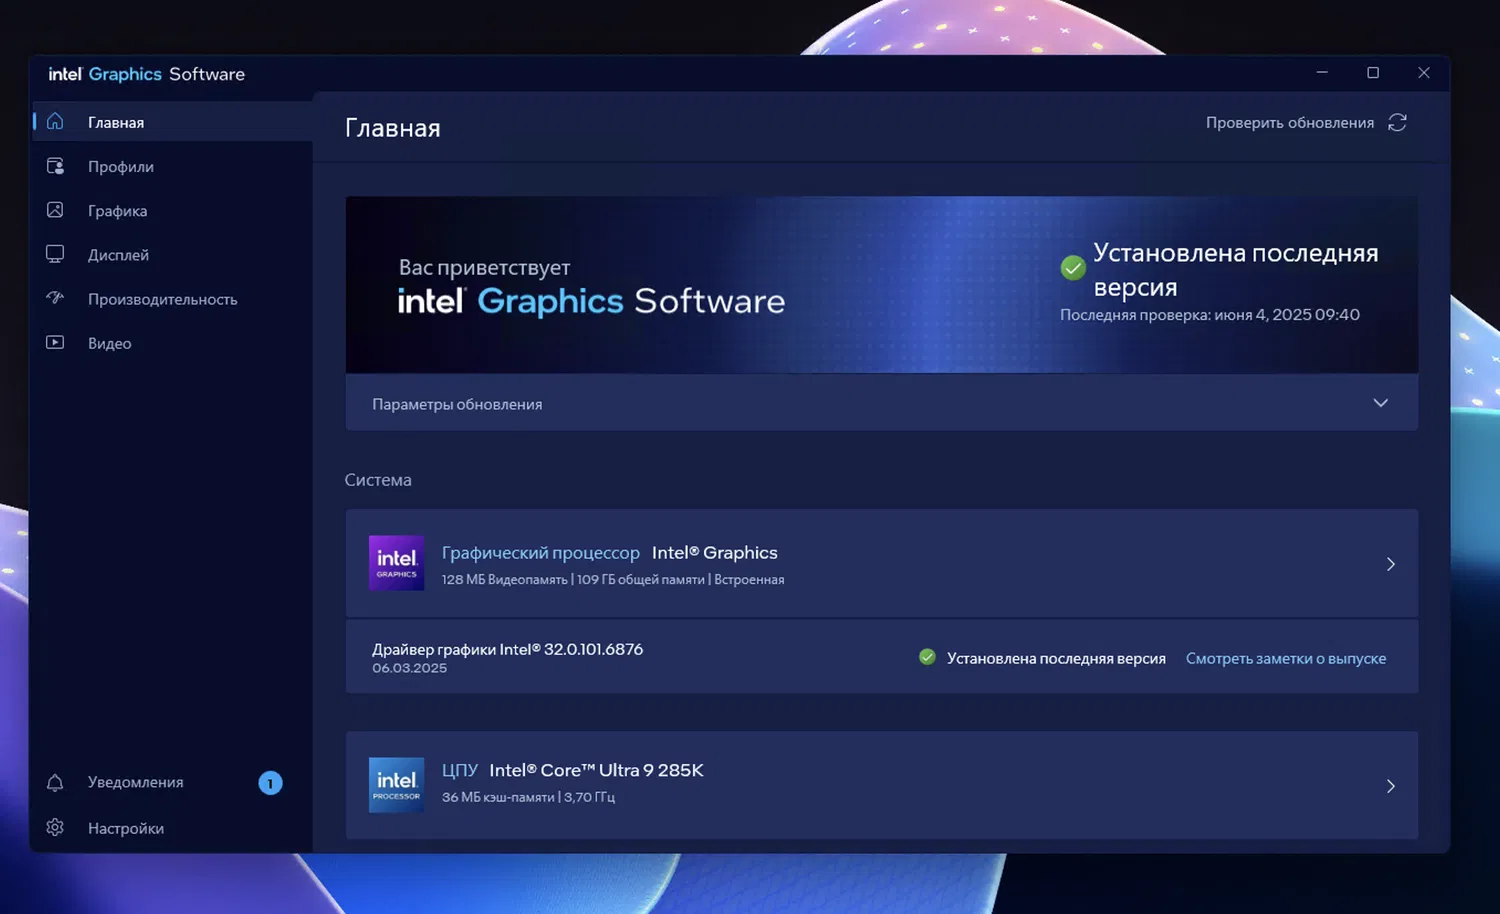
Task: Show Уведомления from the sidebar
Action: click(172, 782)
